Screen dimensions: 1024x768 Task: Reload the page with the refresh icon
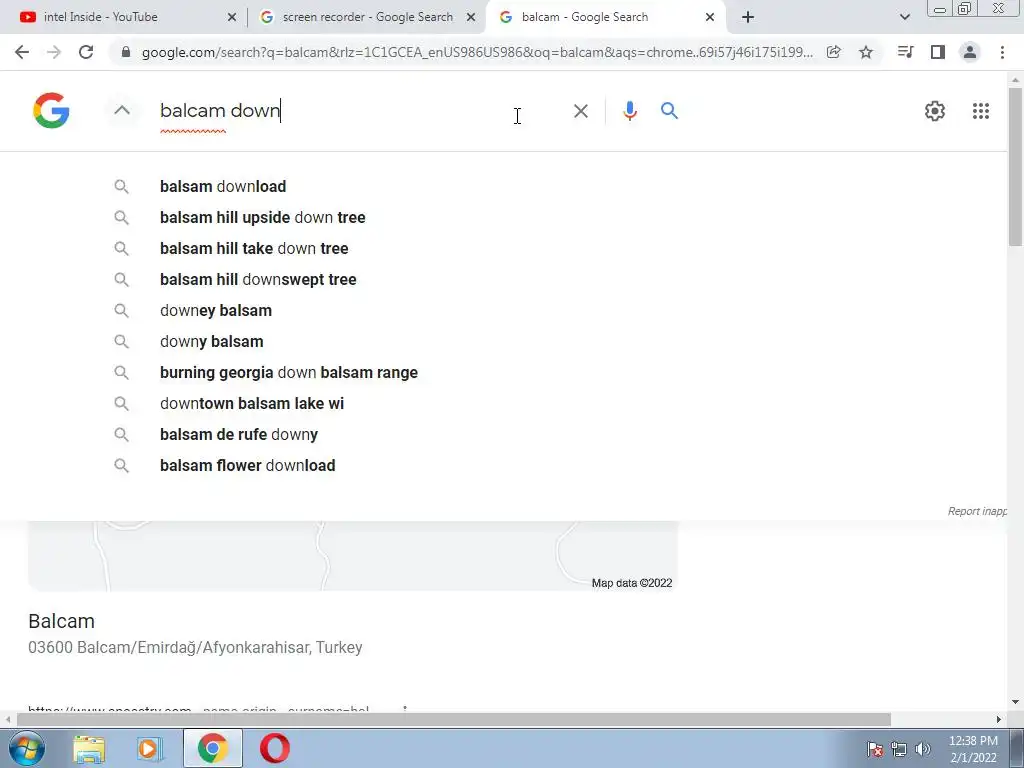click(86, 52)
